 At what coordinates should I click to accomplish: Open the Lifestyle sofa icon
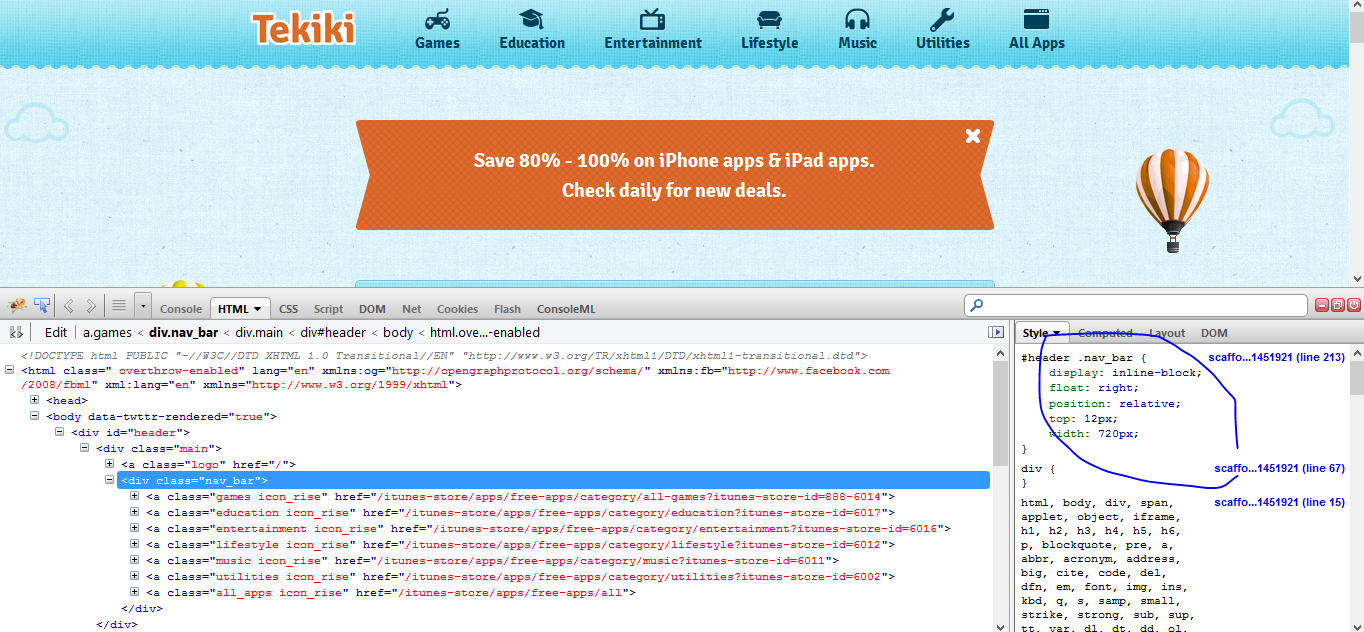[769, 19]
